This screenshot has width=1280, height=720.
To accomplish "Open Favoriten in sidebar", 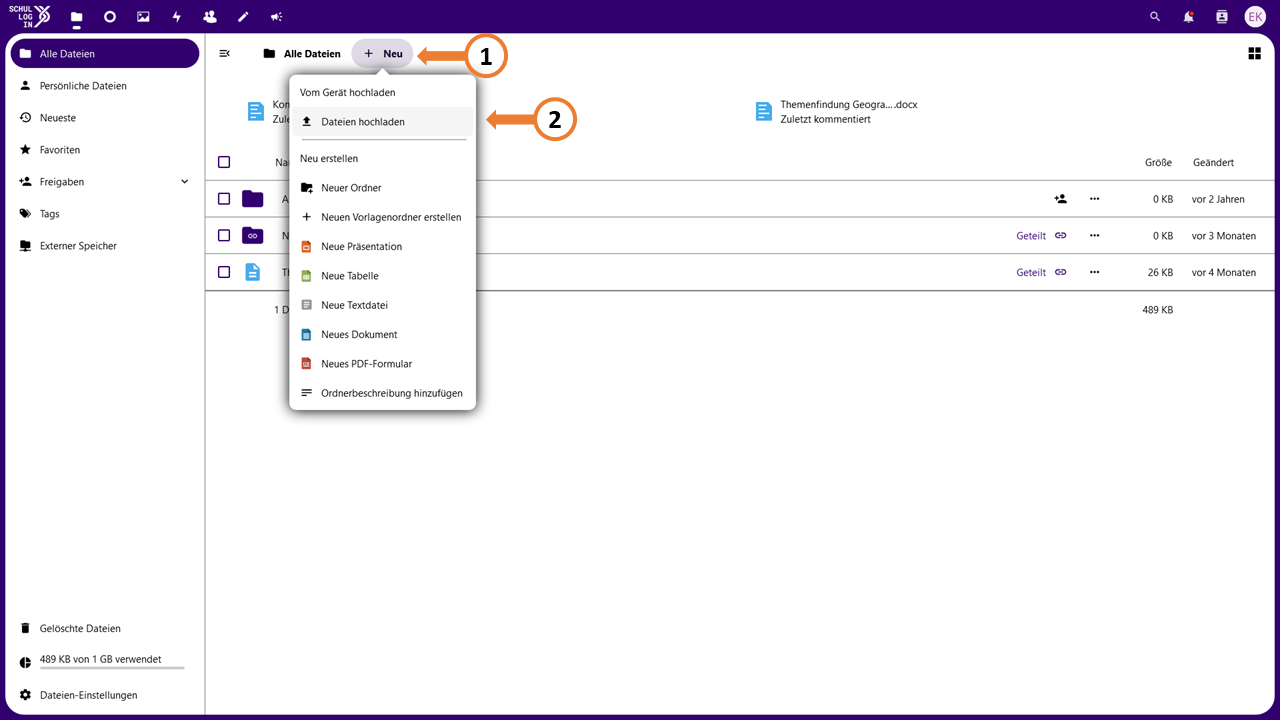I will (105, 150).
